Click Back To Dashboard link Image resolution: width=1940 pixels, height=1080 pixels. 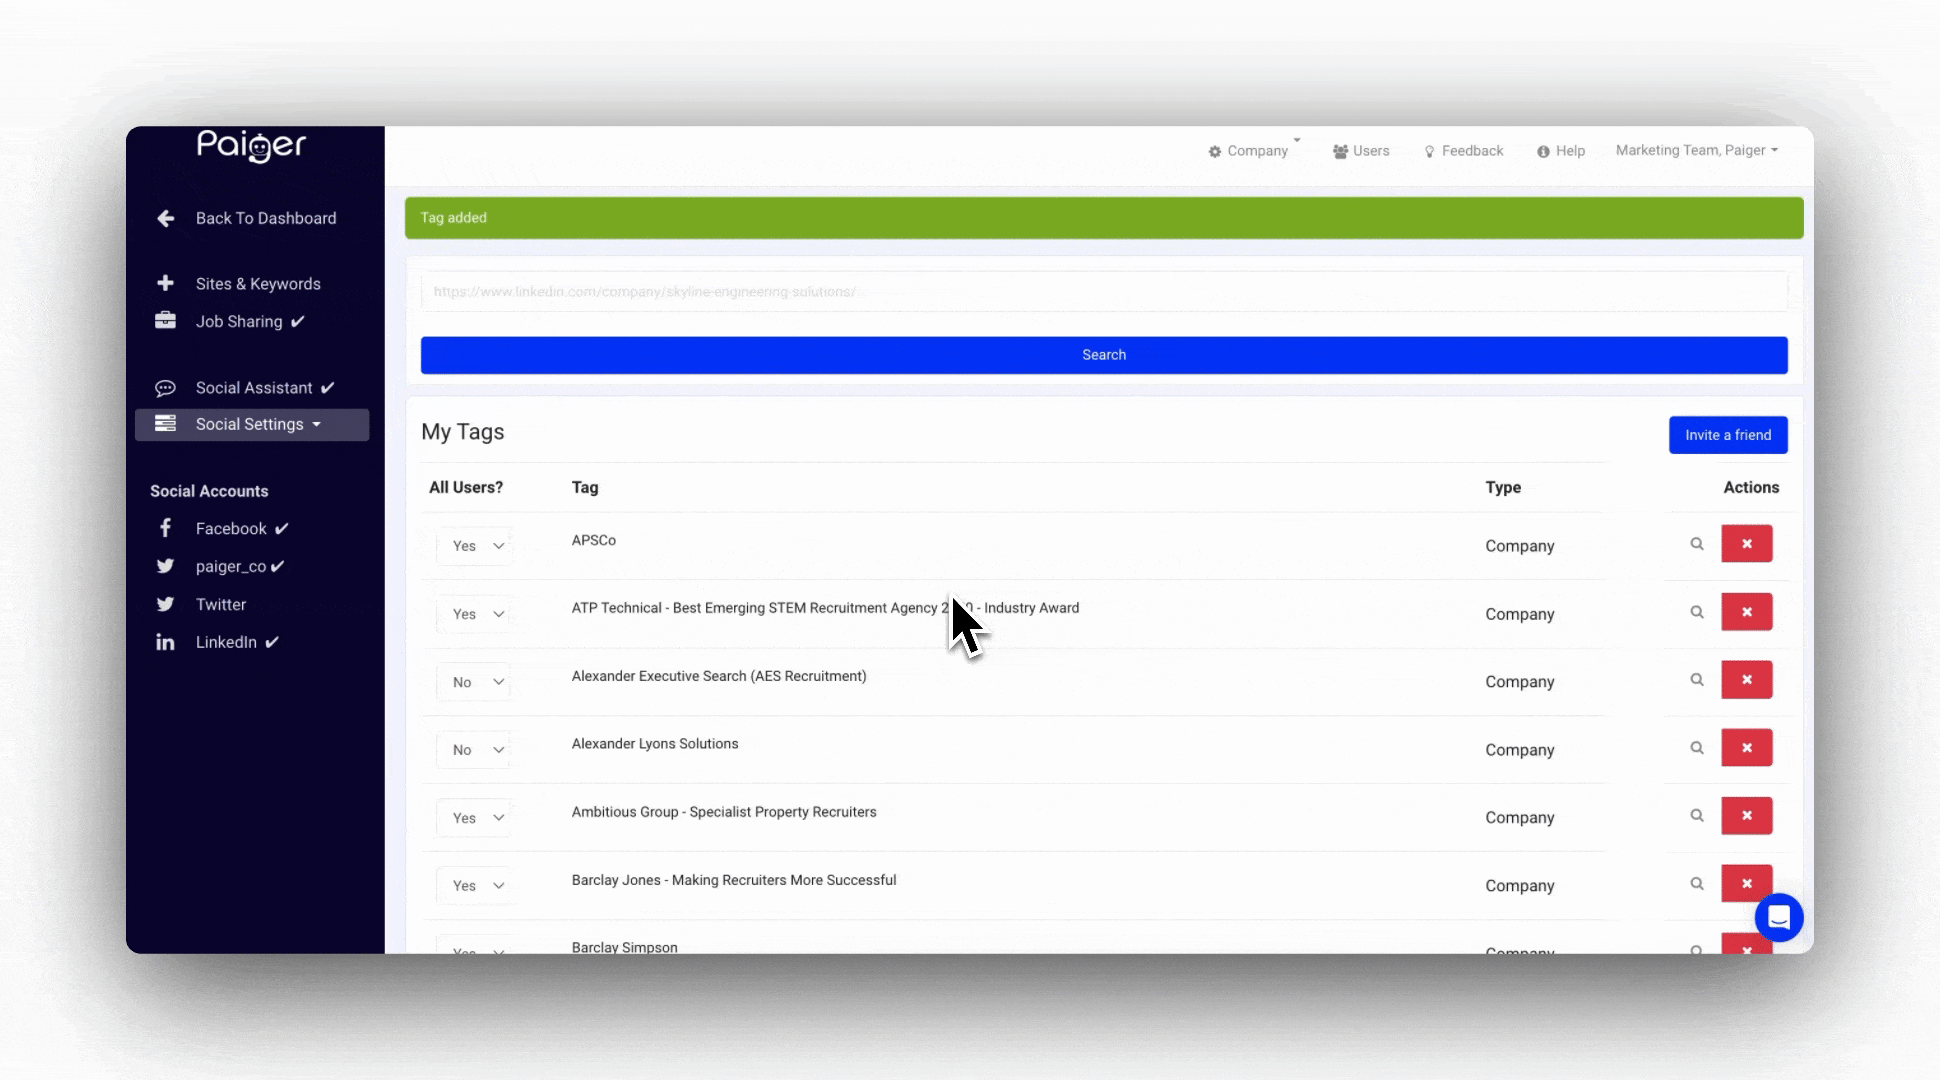click(x=266, y=218)
